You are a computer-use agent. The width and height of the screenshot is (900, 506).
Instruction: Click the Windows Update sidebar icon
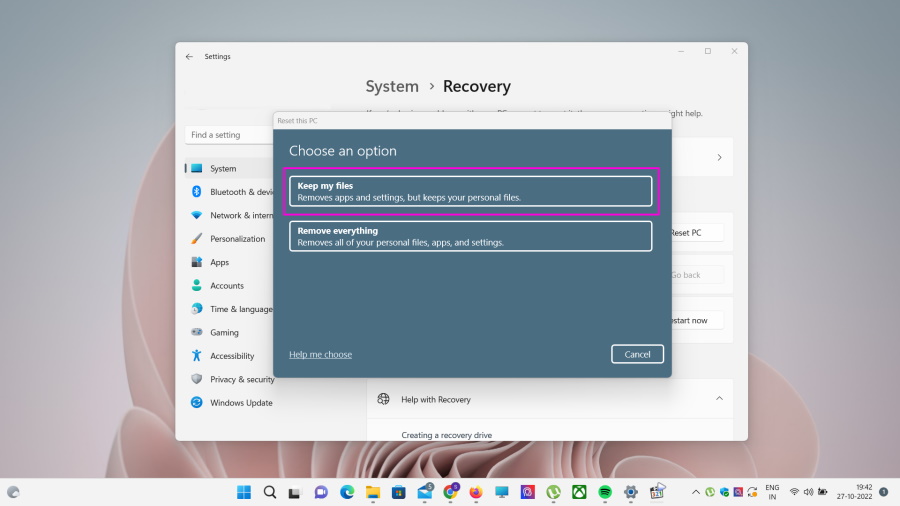tap(197, 403)
